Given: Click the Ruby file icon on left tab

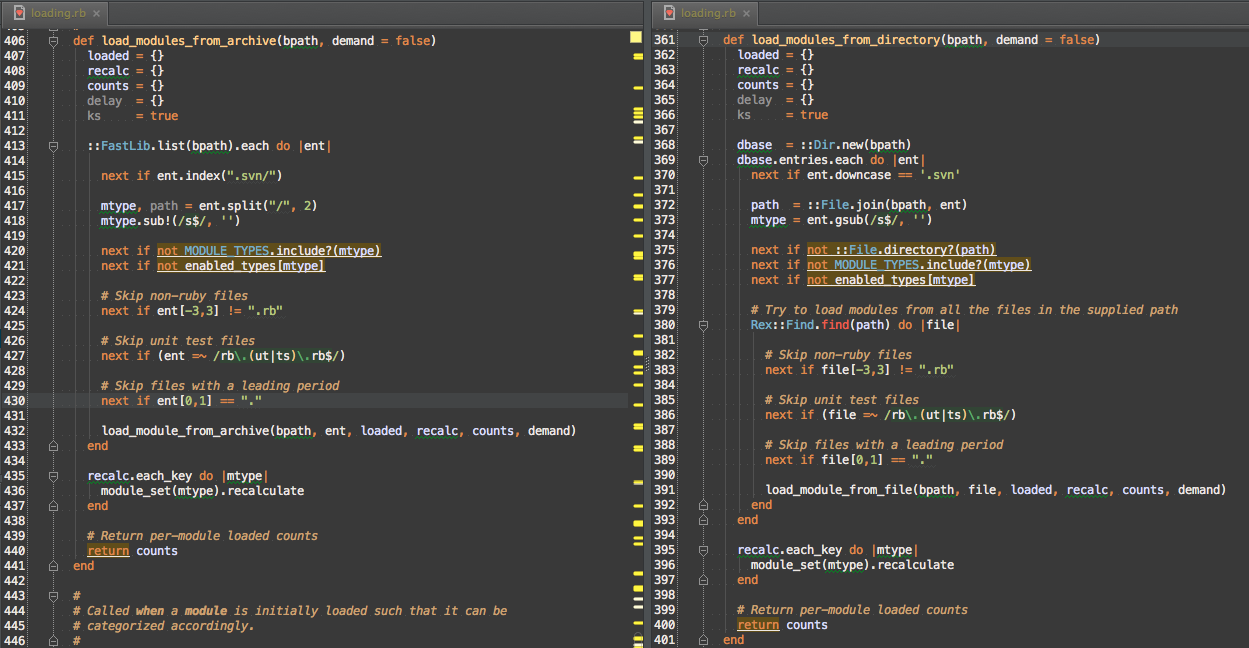Looking at the screenshot, I should pyautogui.click(x=18, y=13).
